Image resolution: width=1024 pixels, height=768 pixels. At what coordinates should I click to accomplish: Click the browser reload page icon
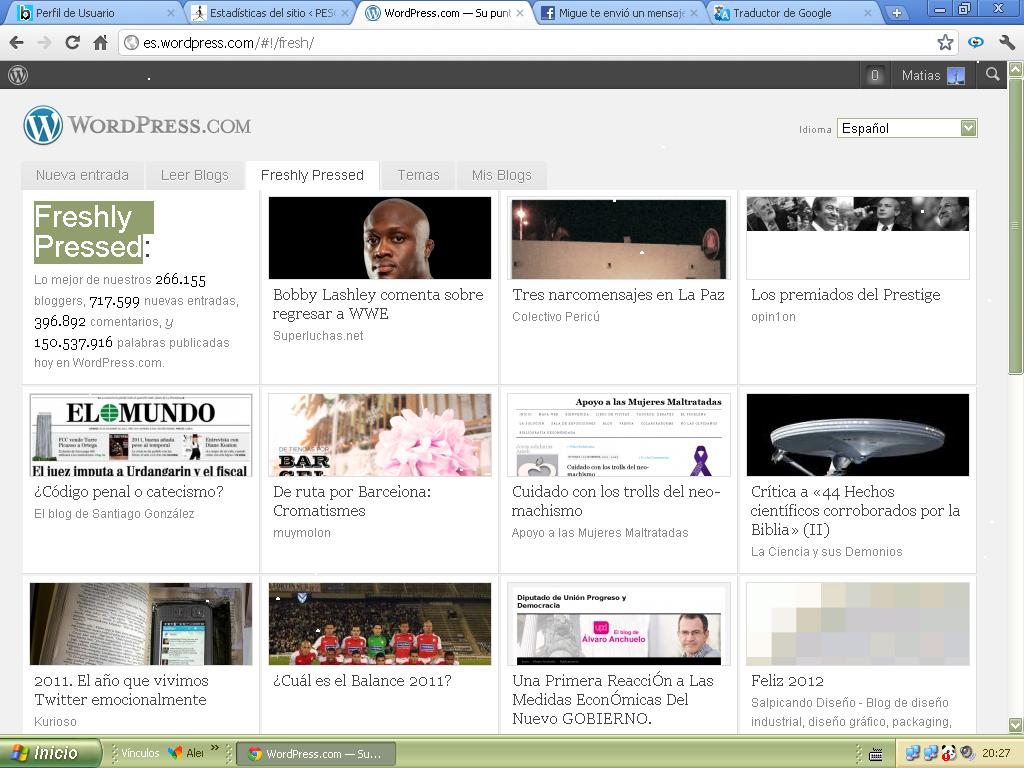pyautogui.click(x=72, y=43)
